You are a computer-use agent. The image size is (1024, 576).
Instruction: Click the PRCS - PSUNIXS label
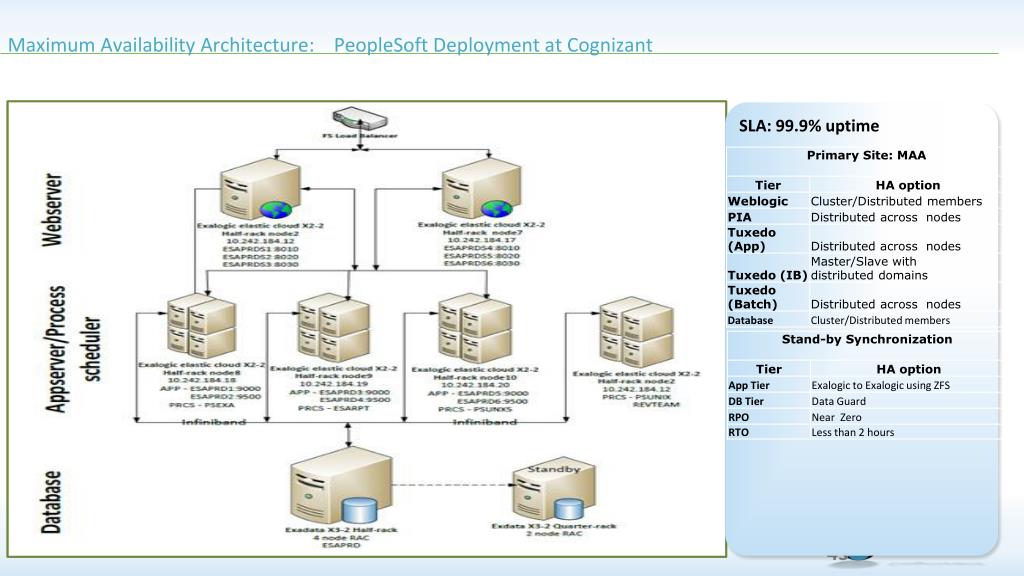coord(475,409)
